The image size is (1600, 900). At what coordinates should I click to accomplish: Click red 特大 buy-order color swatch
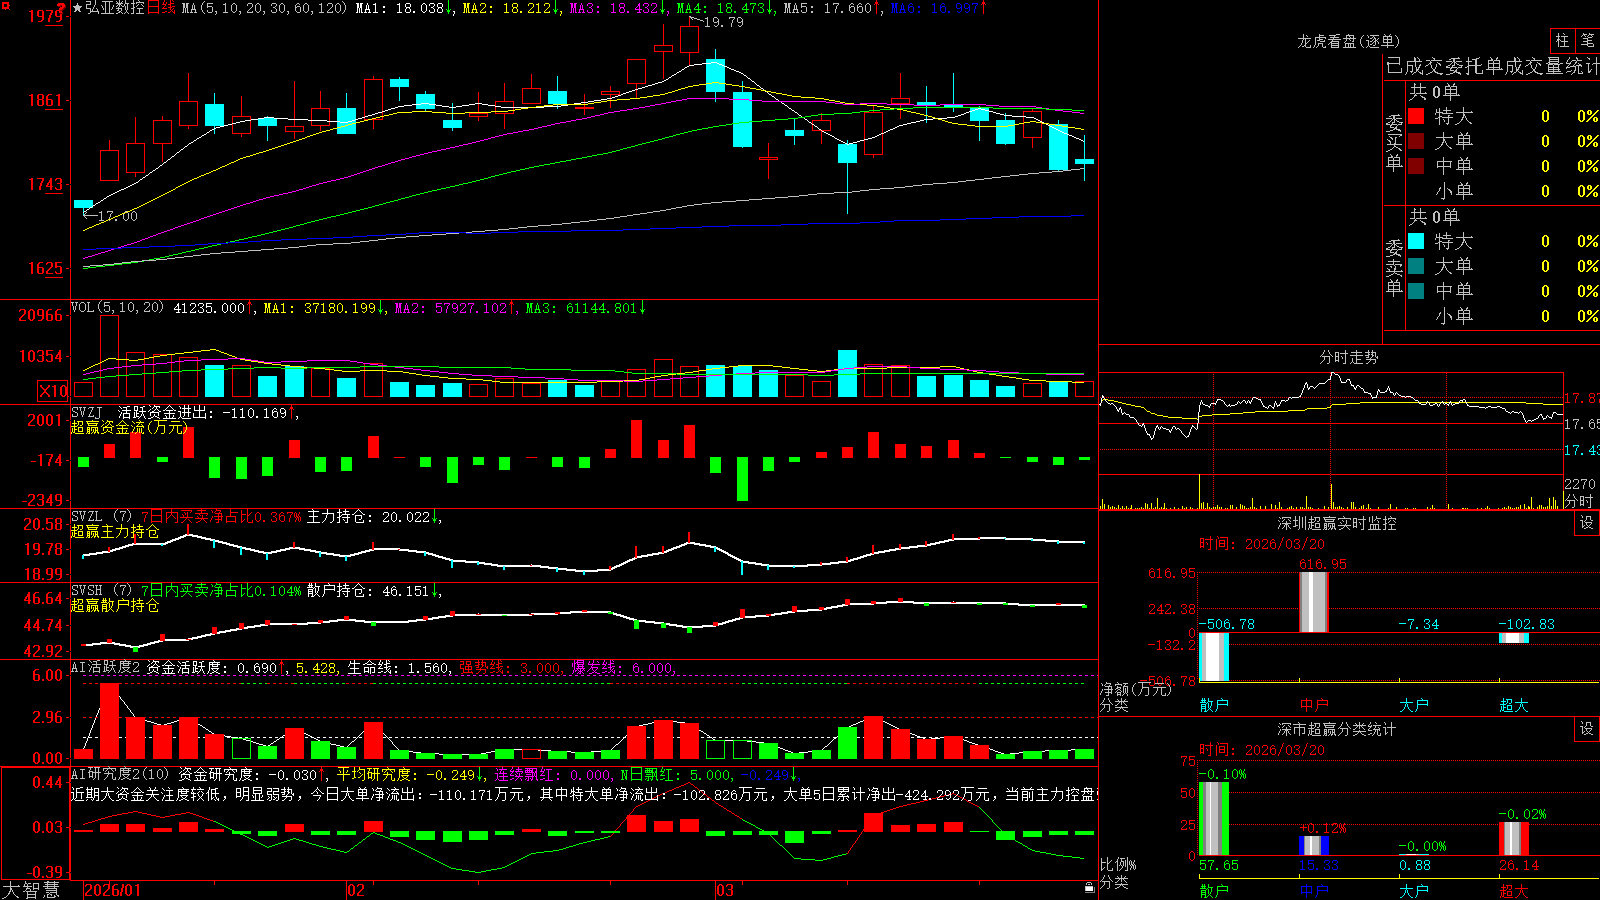(1416, 116)
